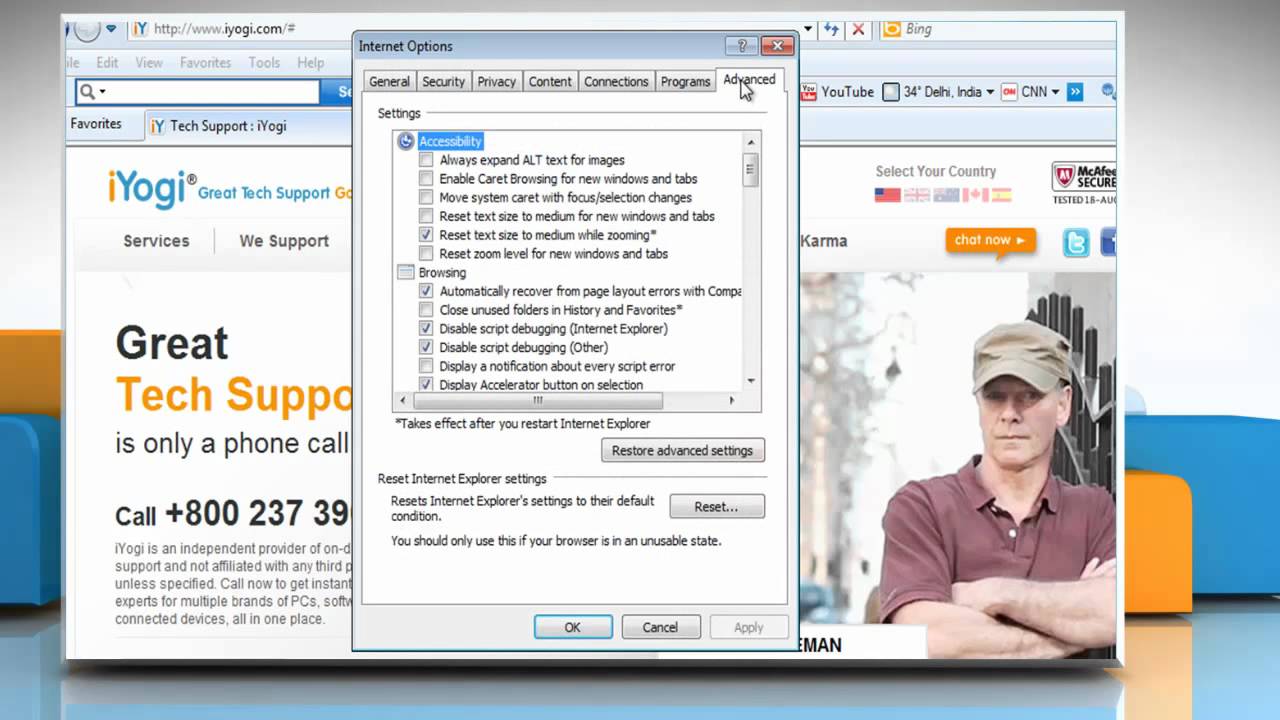The image size is (1280, 720).
Task: Confirm with the OK button
Action: (x=573, y=627)
